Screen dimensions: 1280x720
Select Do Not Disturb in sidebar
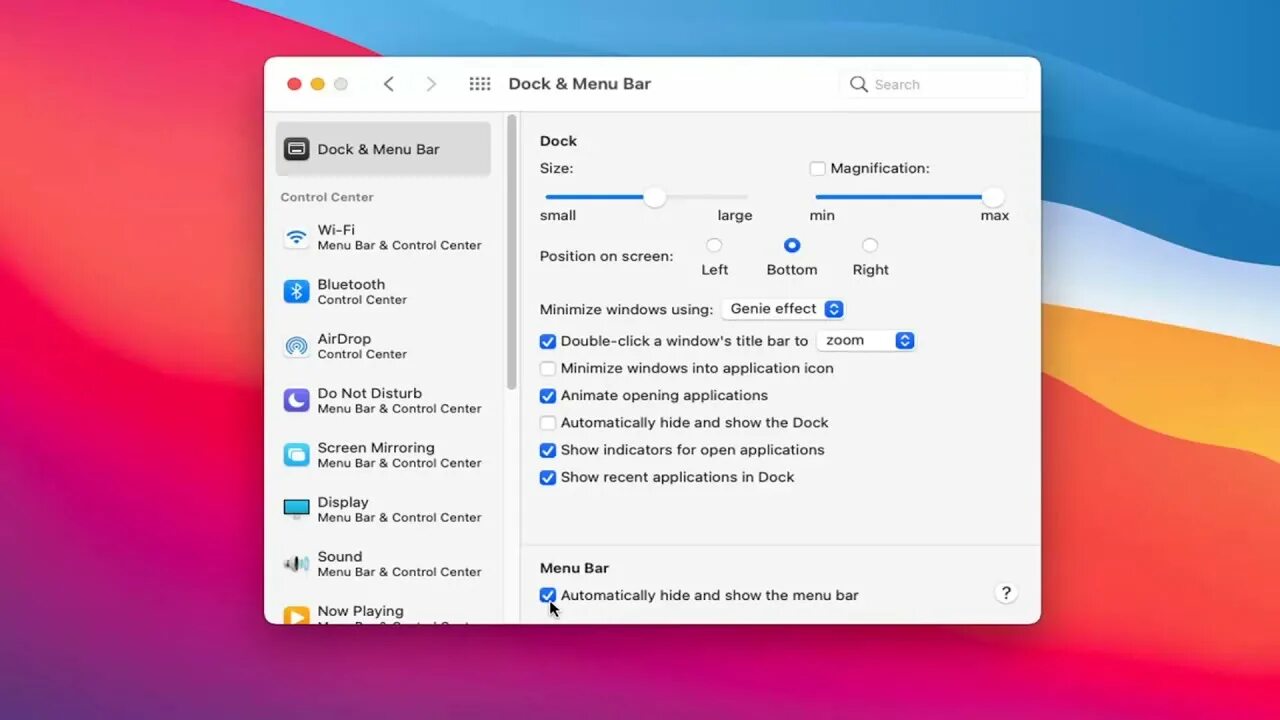383,400
